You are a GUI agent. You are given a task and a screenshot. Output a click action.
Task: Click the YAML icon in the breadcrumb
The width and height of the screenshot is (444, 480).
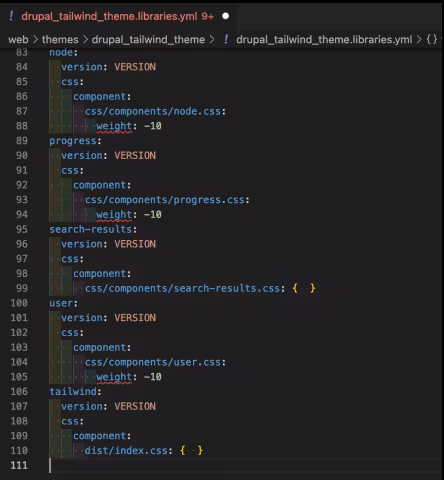226,39
